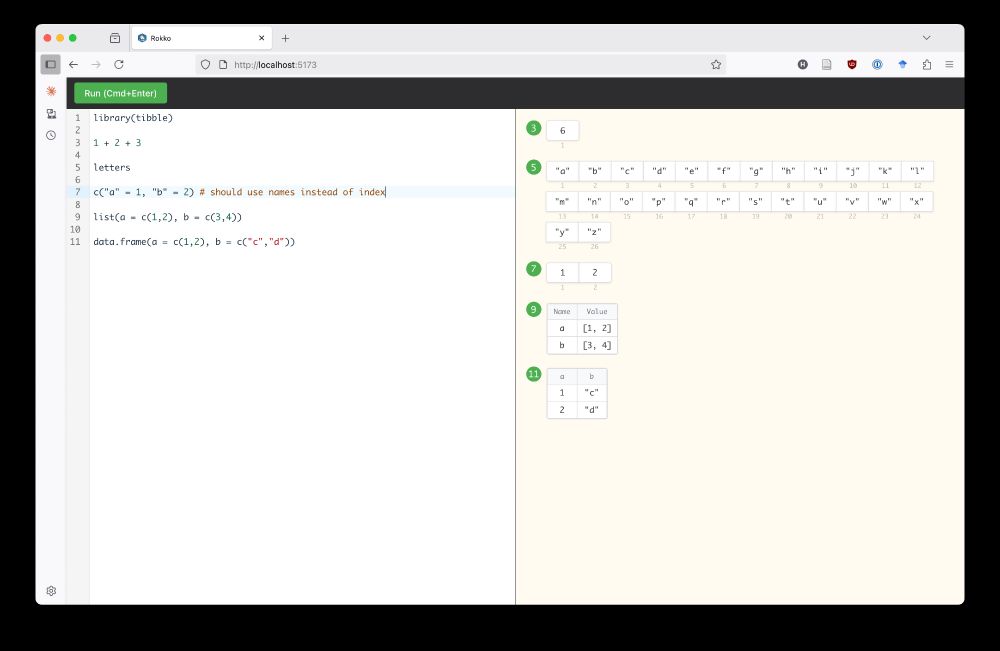This screenshot has height=651, width=1000.
Task: Click the cell 2 in result 7
Action: 595,273
